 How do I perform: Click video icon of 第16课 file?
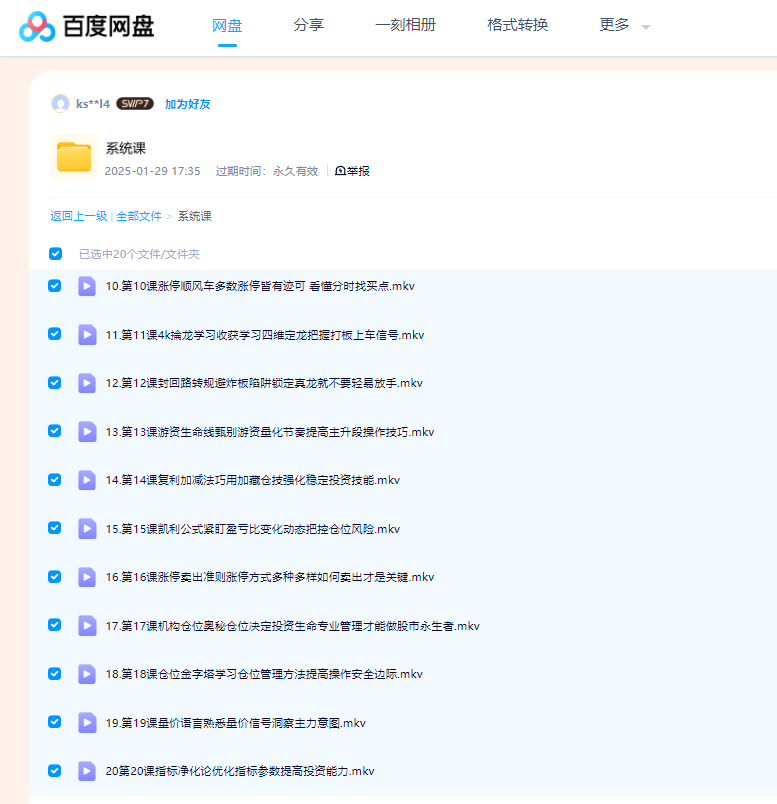point(87,577)
